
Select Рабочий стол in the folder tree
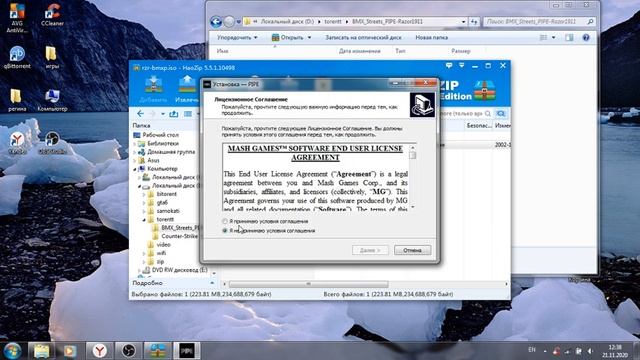160,135
